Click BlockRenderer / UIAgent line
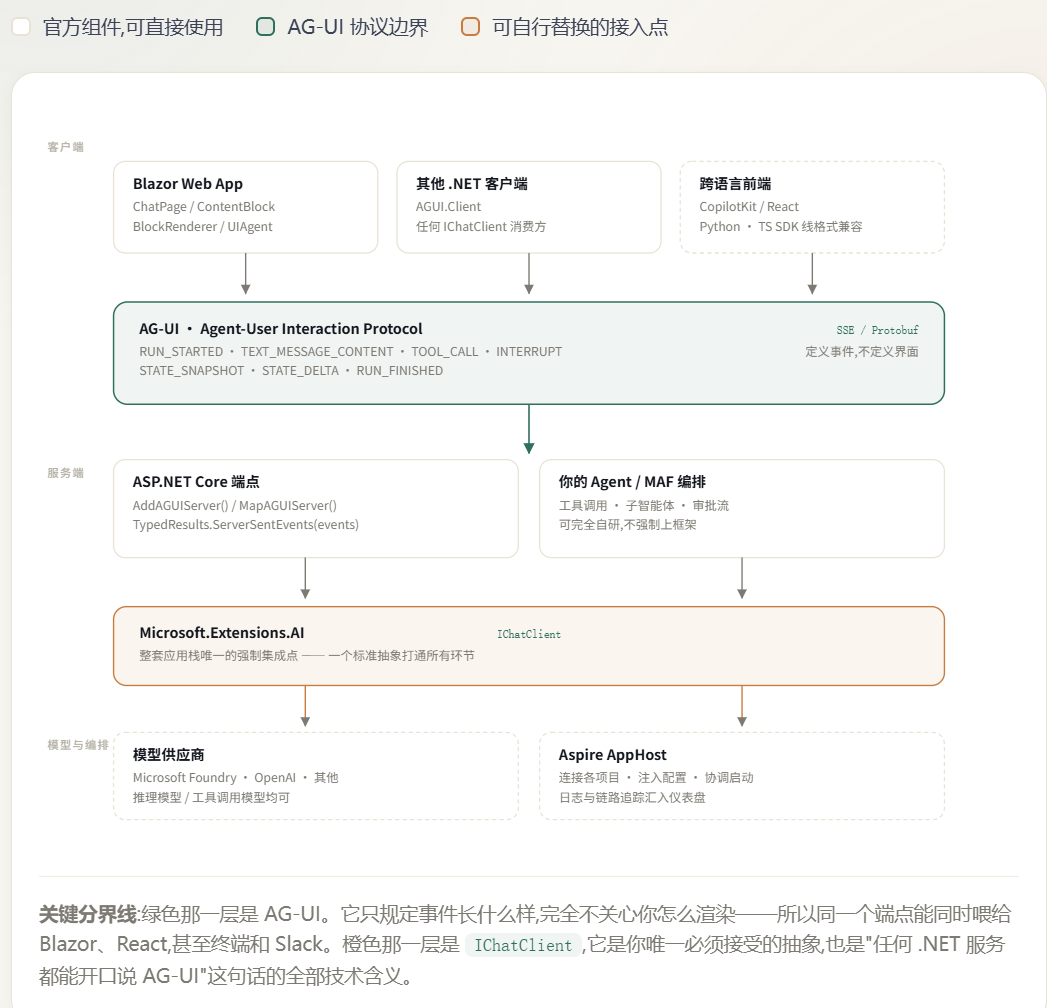Image resolution: width=1047 pixels, height=1008 pixels. [x=202, y=226]
